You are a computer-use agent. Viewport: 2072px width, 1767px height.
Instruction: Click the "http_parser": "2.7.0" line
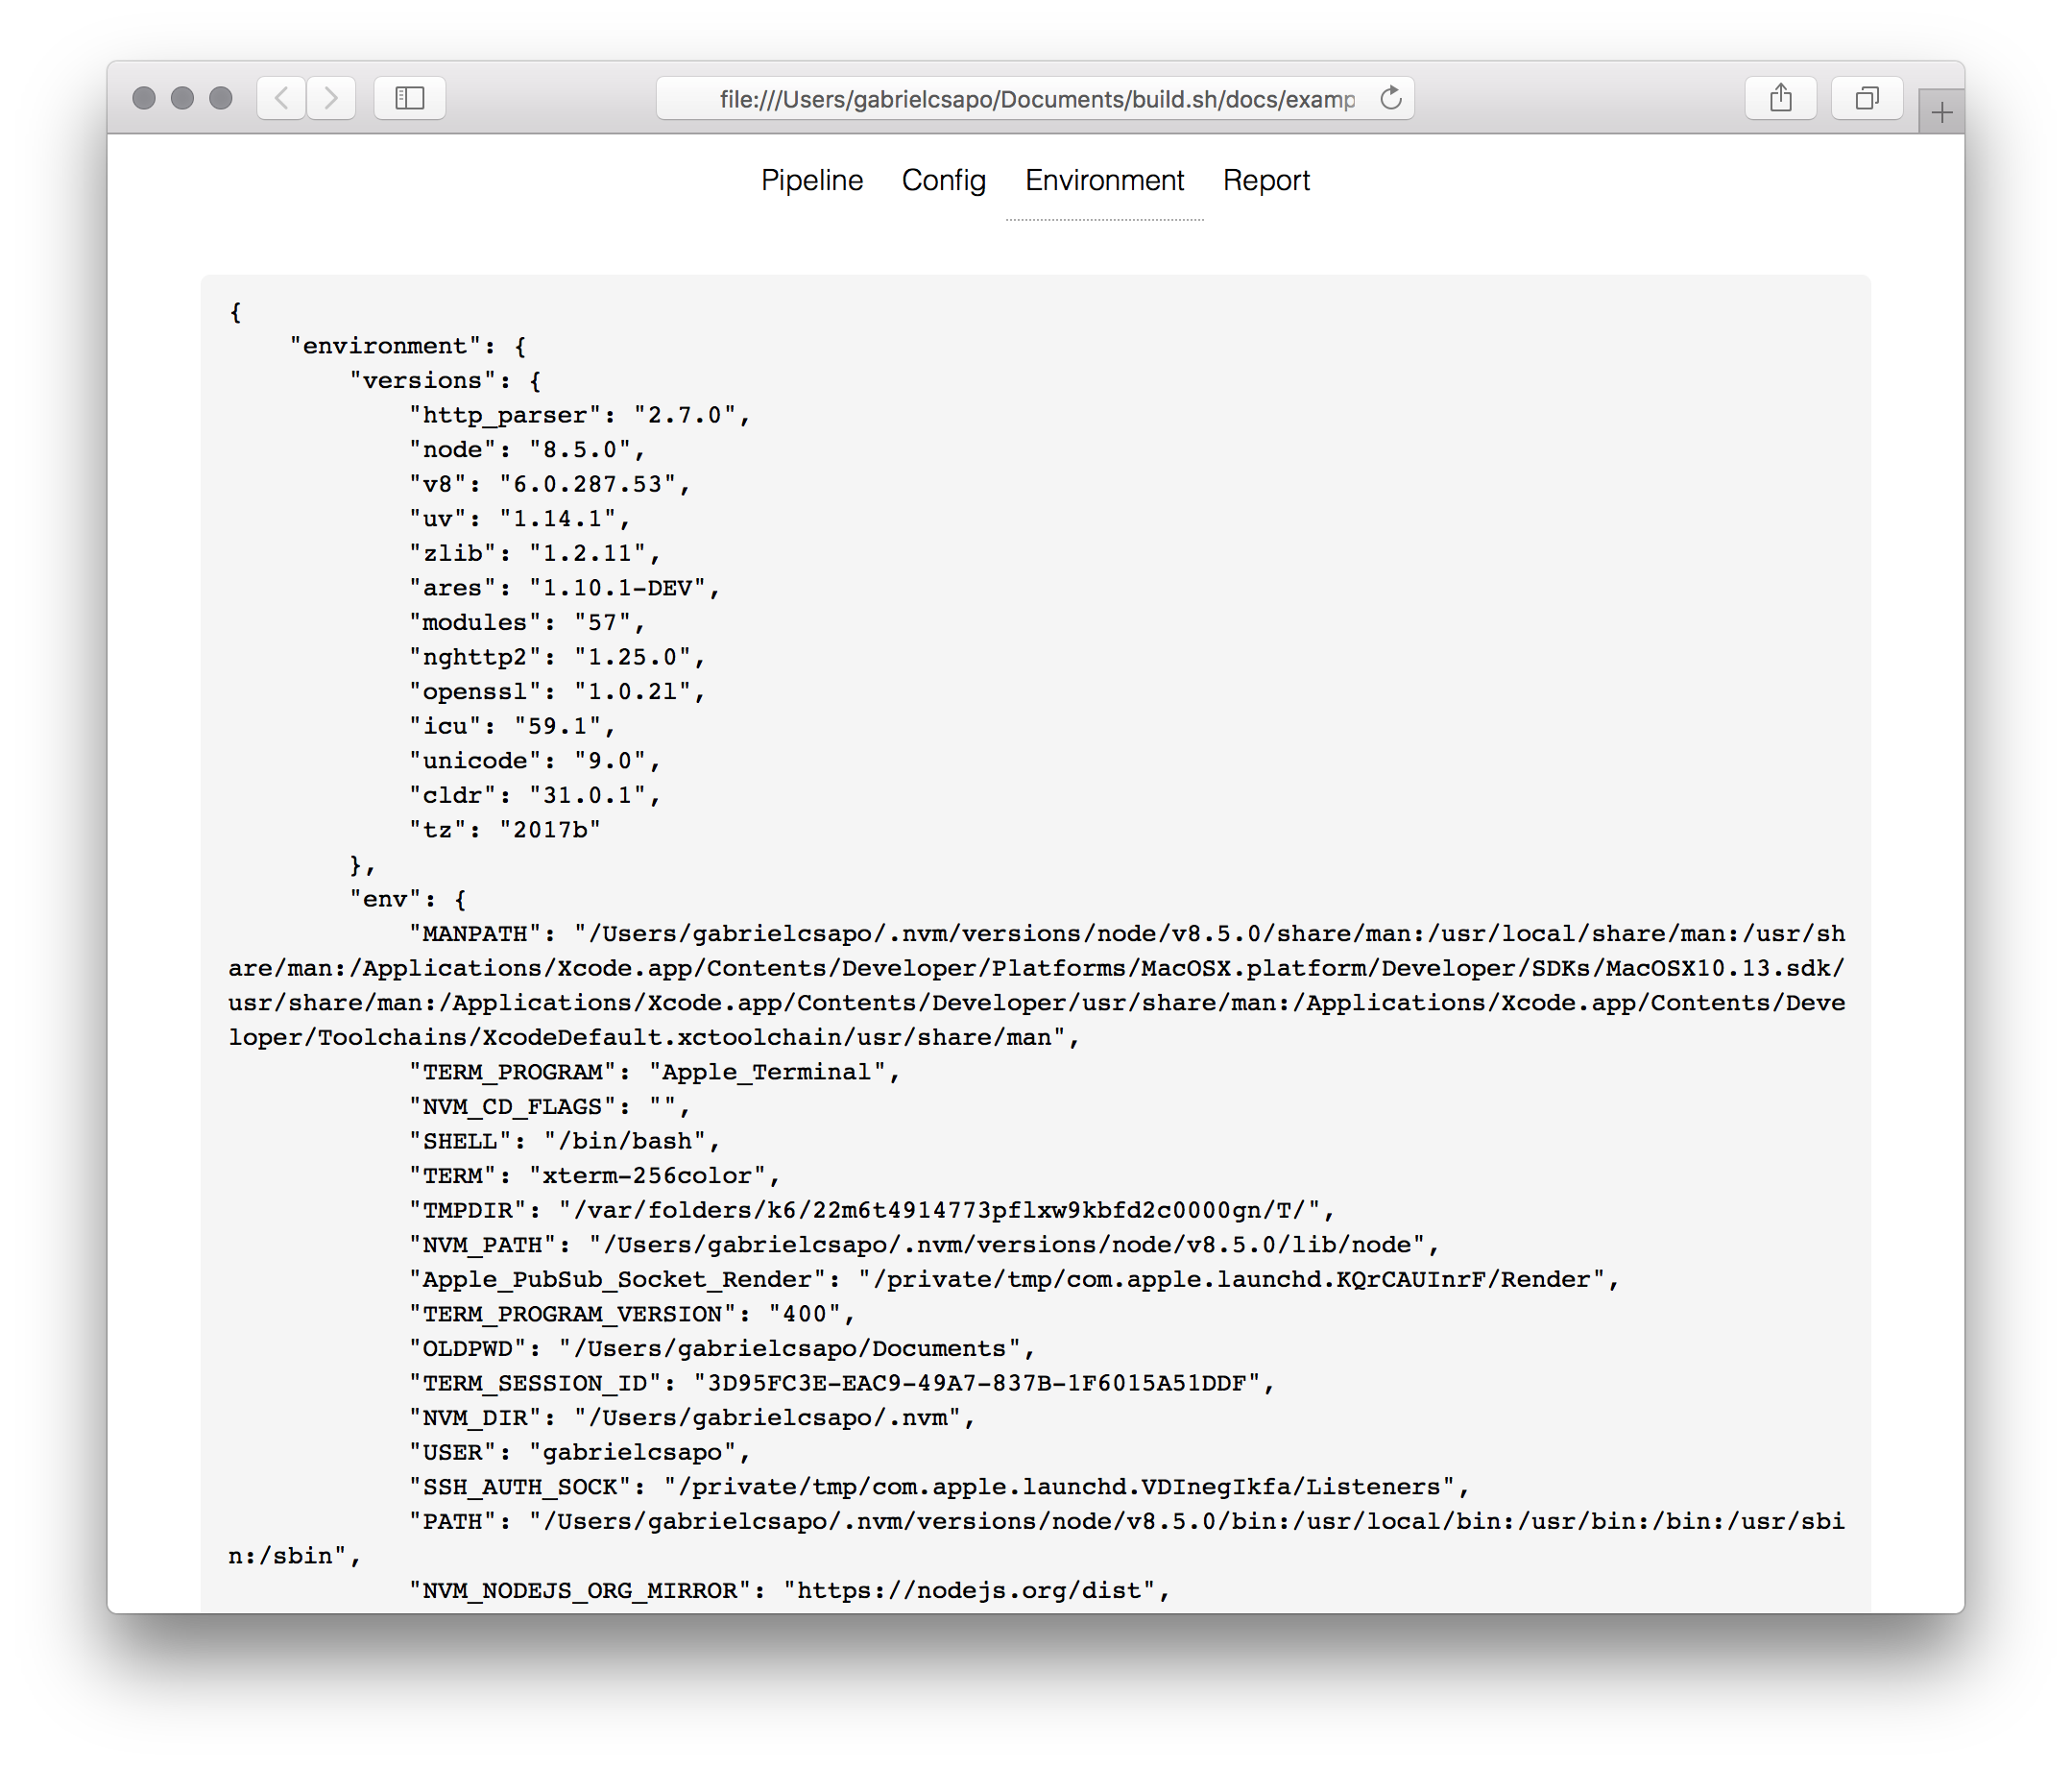click(579, 415)
